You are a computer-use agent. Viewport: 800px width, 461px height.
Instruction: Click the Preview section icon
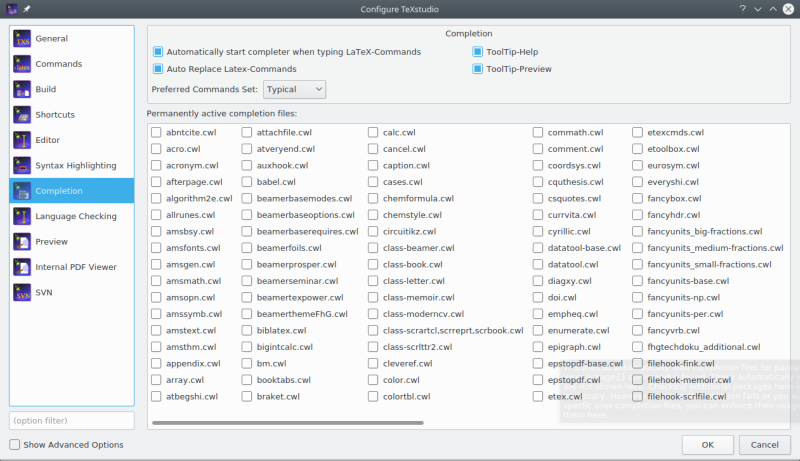(x=22, y=242)
